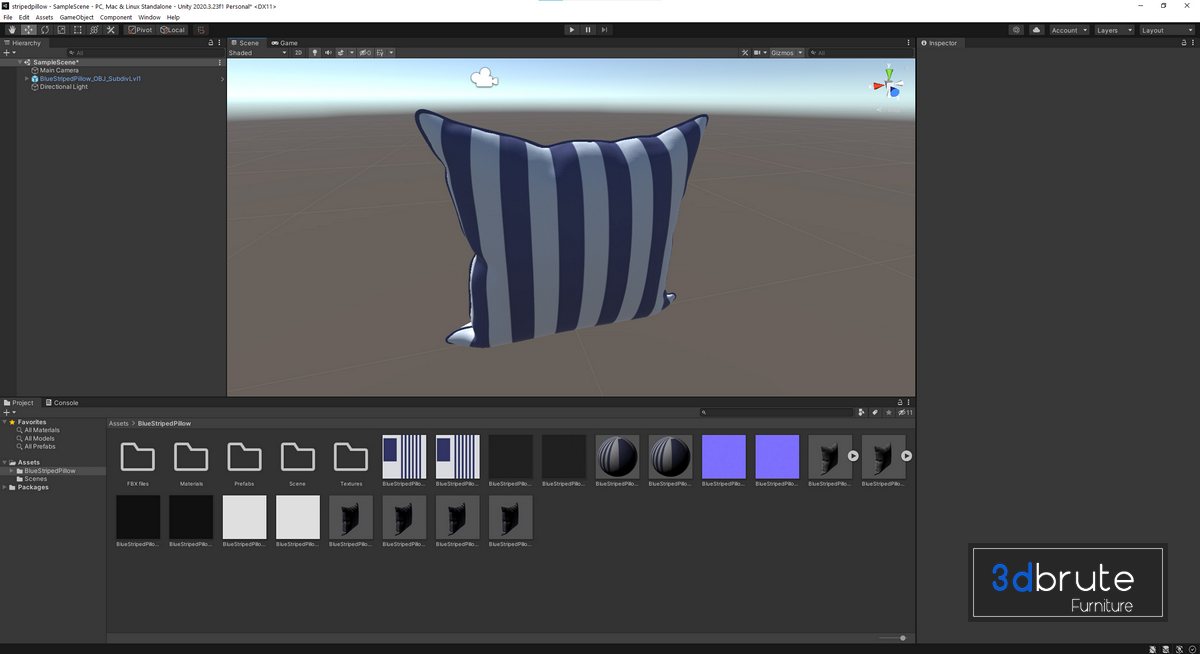Switch to the Console tab
Image resolution: width=1200 pixels, height=654 pixels.
pos(62,403)
